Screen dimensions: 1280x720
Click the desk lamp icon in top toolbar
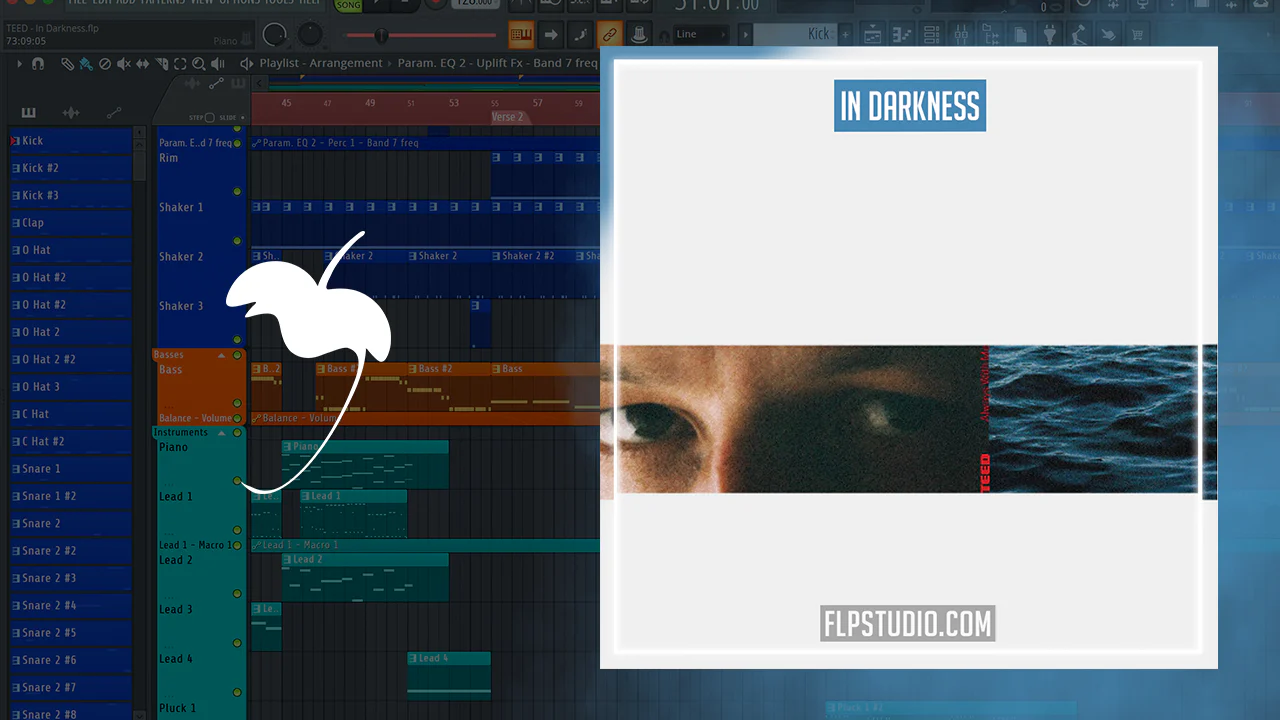click(x=1079, y=35)
